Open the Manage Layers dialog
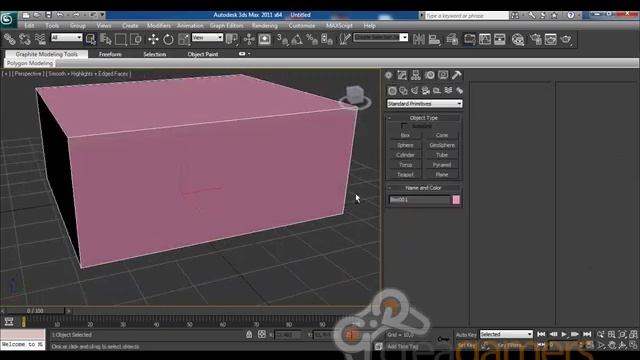The image size is (640, 360). coord(452,39)
